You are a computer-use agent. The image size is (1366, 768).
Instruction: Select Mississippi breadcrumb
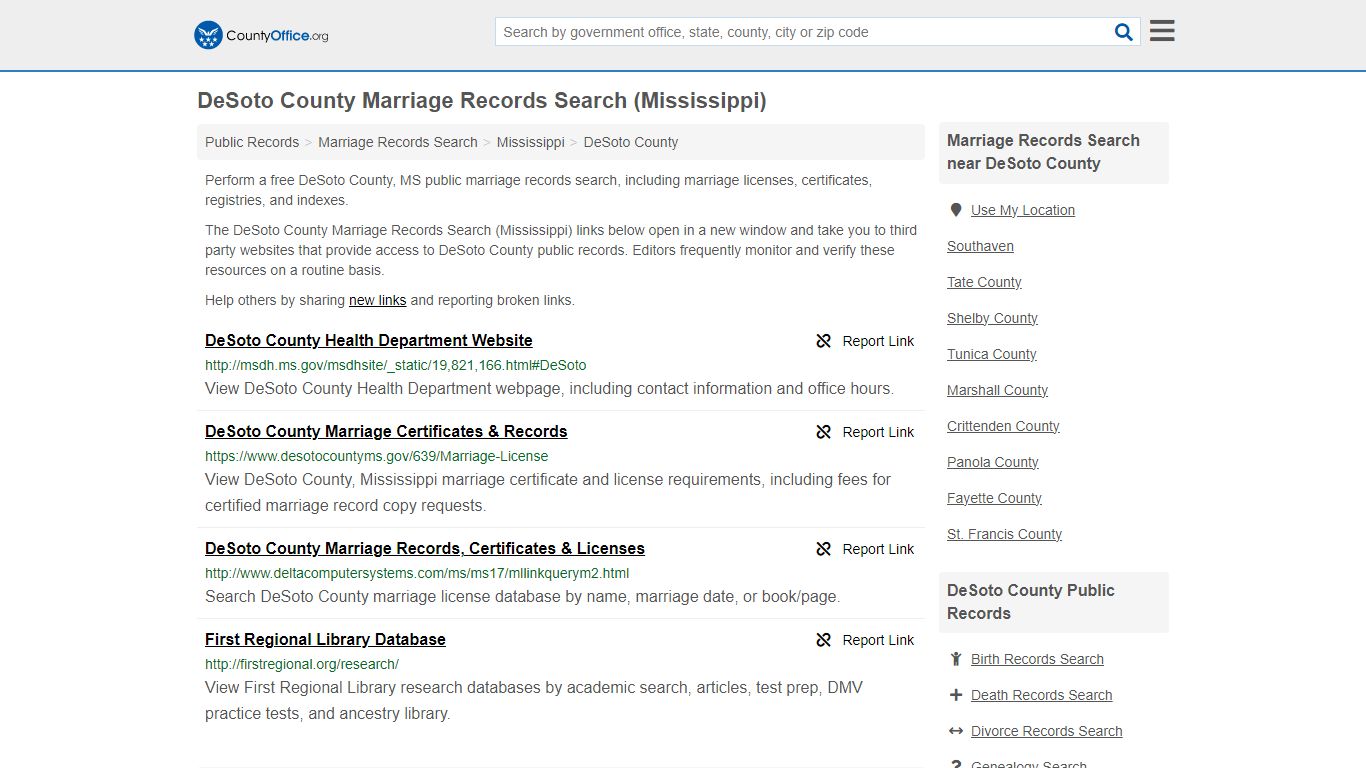tap(531, 142)
